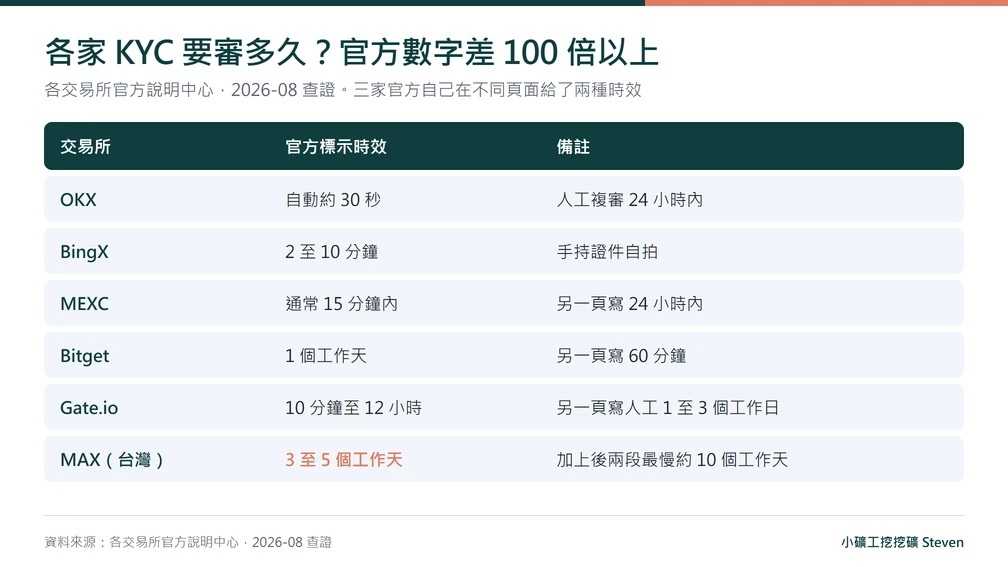
Task: Click the '備註' column header
Action: coord(573,147)
